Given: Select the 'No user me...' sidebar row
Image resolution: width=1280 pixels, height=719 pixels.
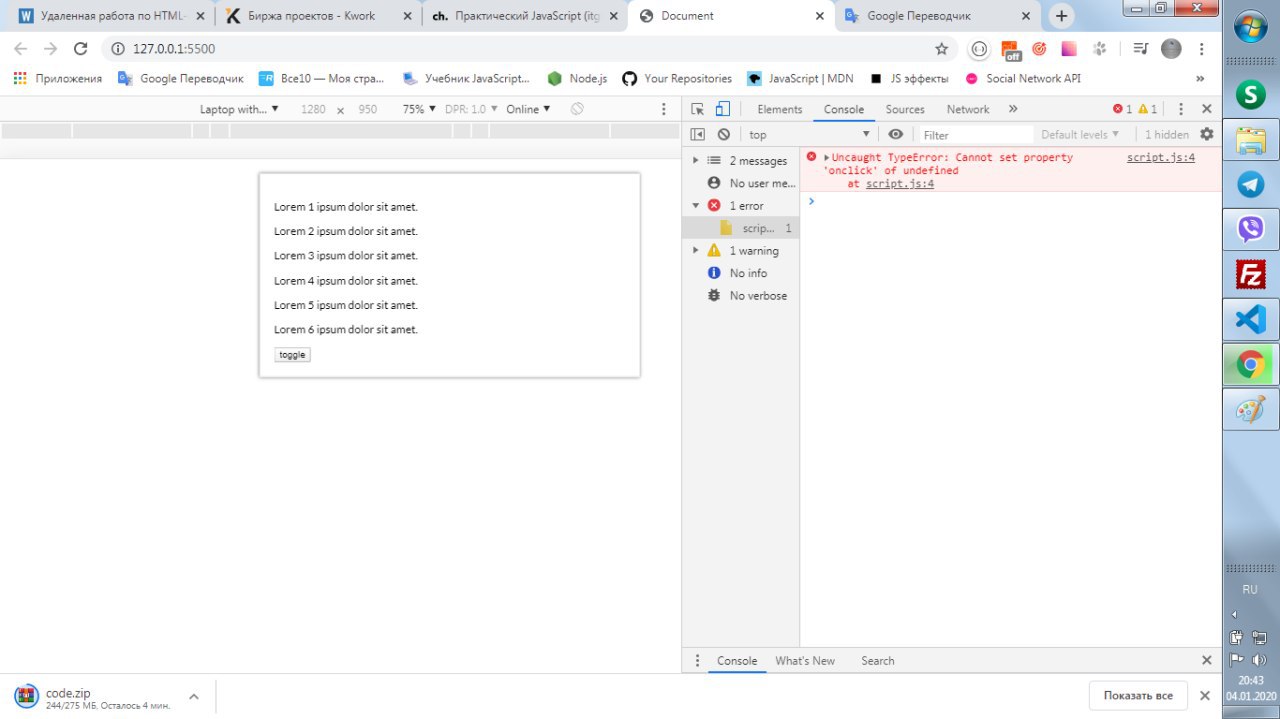Looking at the screenshot, I should 740,183.
